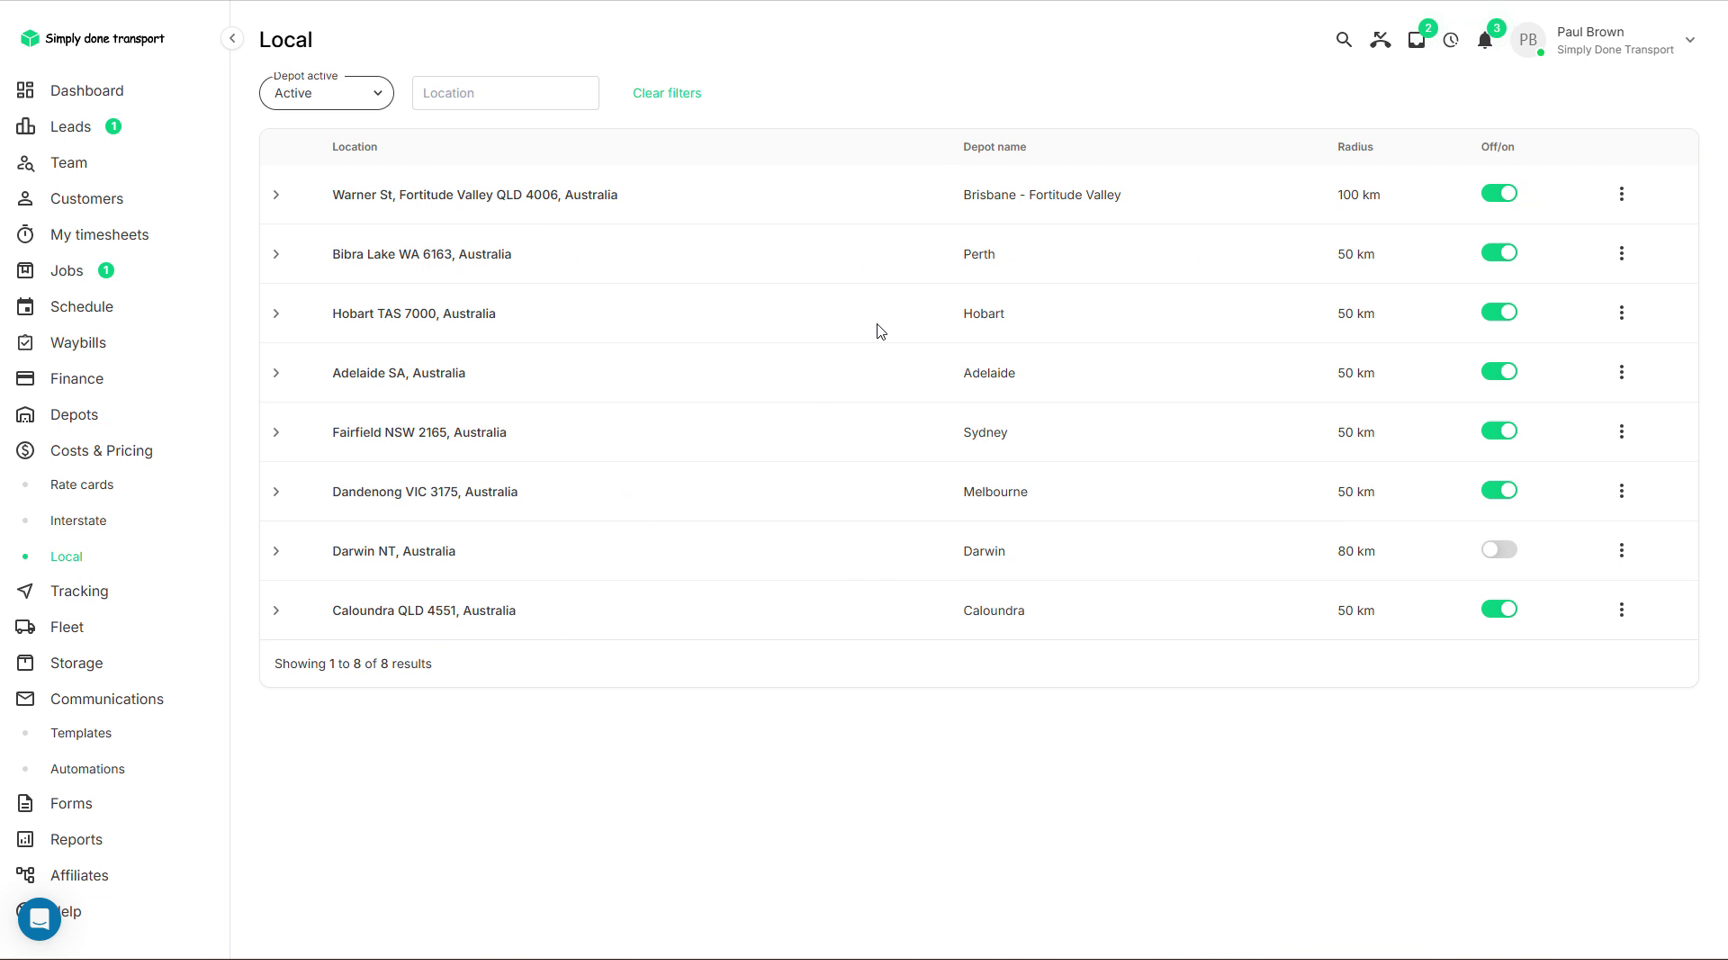Open Automations under Communications
1728x960 pixels.
tap(87, 769)
